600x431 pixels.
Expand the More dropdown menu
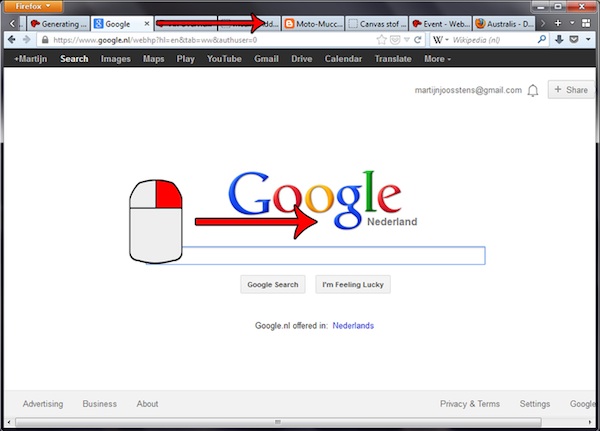pyautogui.click(x=437, y=59)
